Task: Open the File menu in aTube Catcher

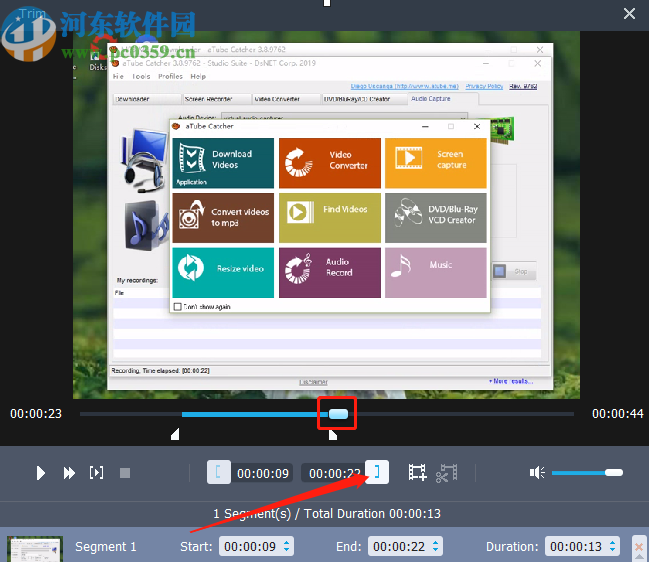Action: 118,77
